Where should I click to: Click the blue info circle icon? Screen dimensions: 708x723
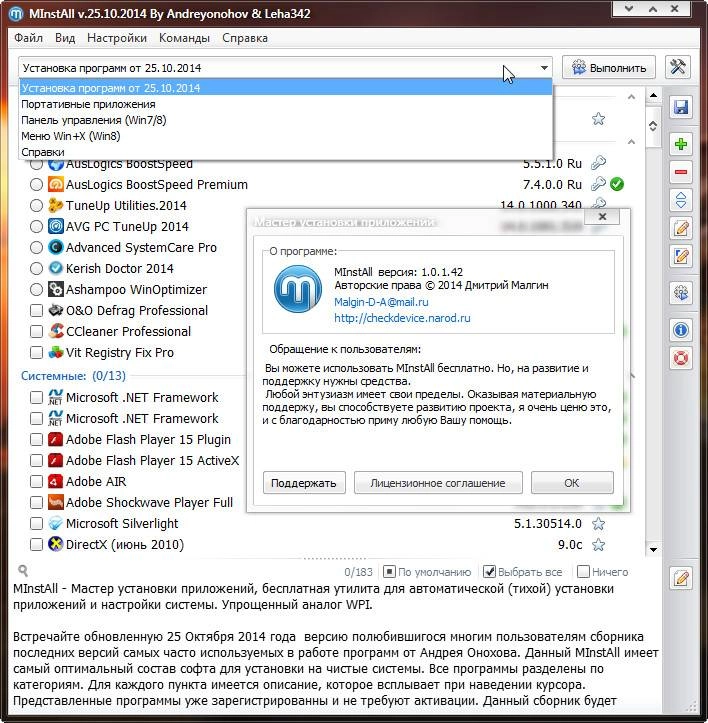[681, 330]
